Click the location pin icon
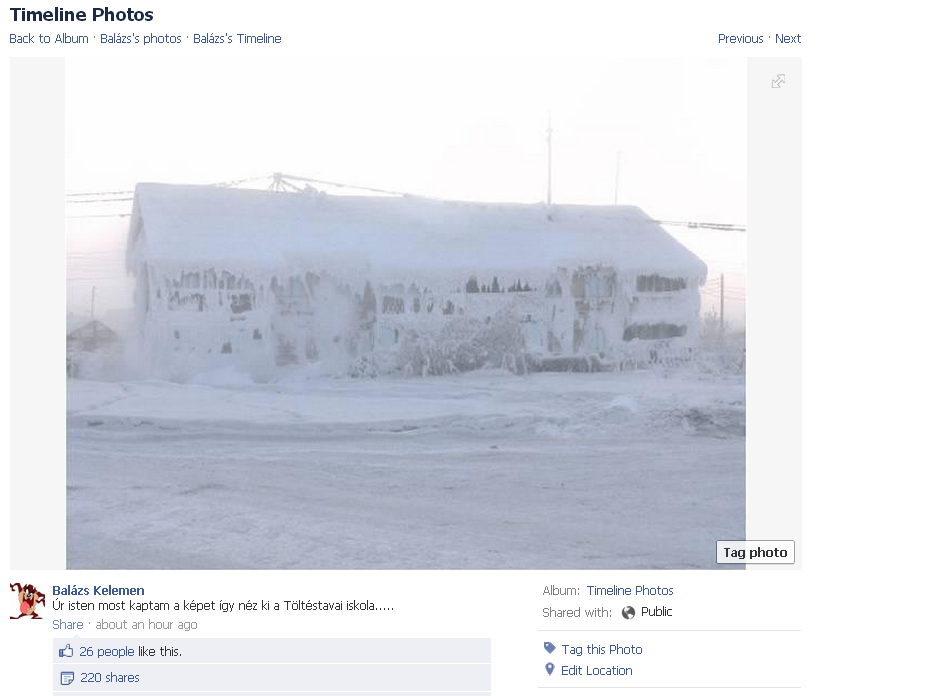Image resolution: width=949 pixels, height=696 pixels. point(550,669)
